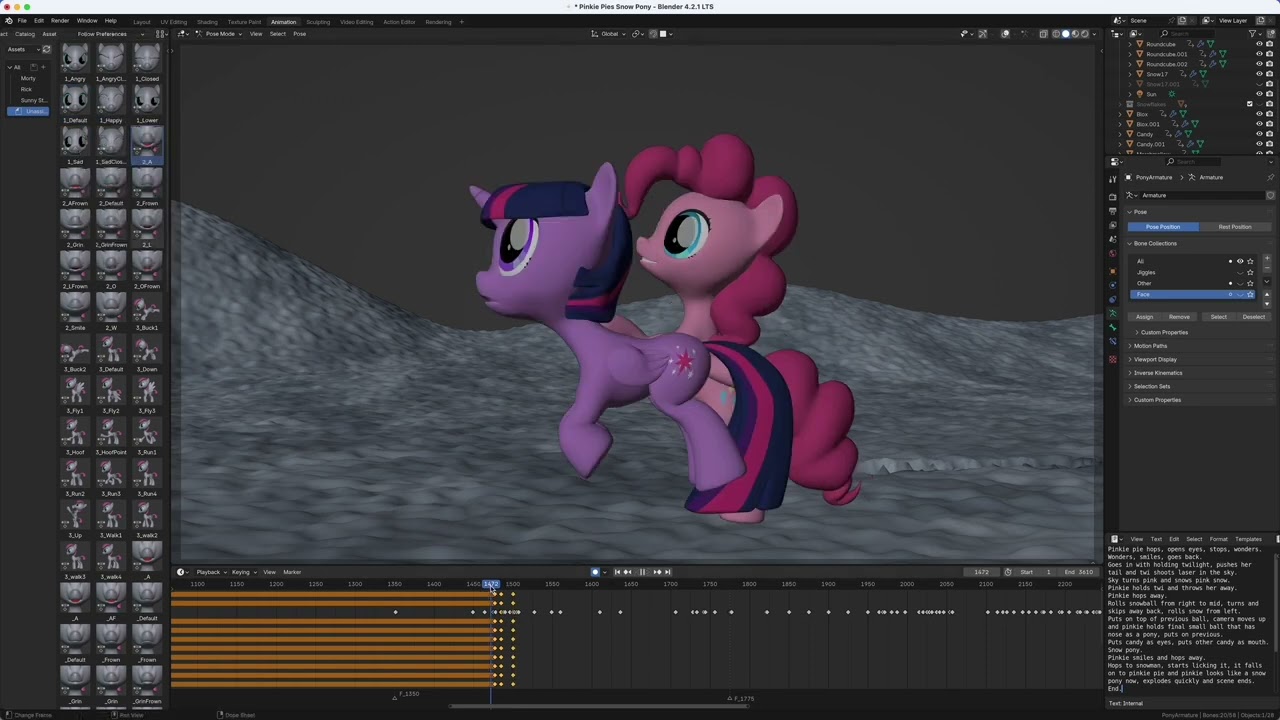
Task: Open the Global transform orientation dropdown
Action: coord(609,34)
